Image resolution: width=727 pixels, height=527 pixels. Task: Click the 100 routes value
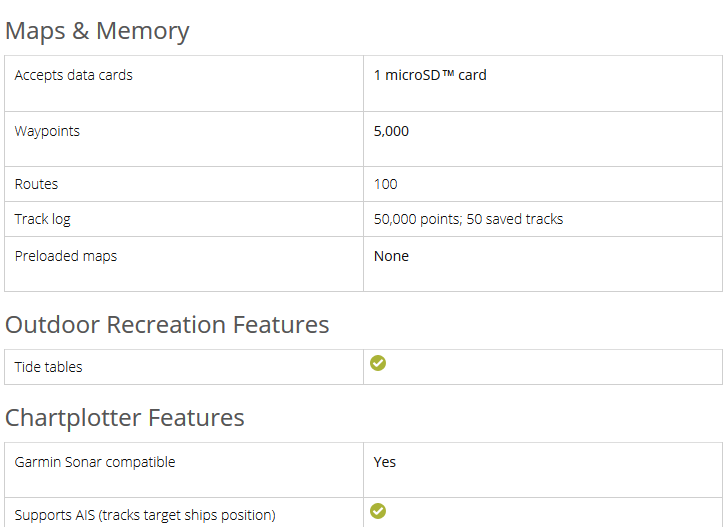click(x=385, y=184)
